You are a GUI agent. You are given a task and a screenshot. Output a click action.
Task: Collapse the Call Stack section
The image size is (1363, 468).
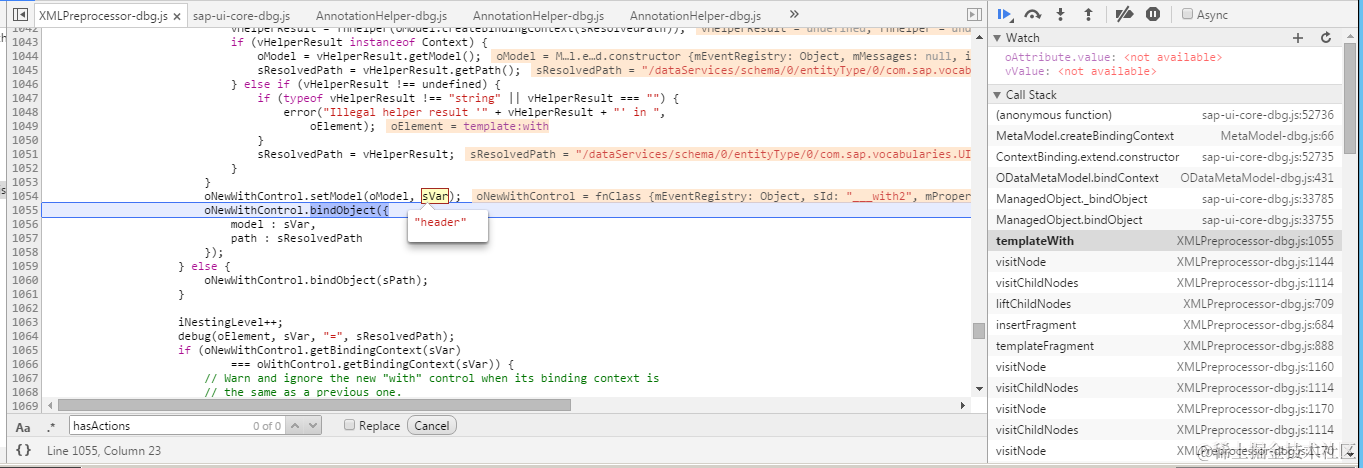tap(998, 95)
